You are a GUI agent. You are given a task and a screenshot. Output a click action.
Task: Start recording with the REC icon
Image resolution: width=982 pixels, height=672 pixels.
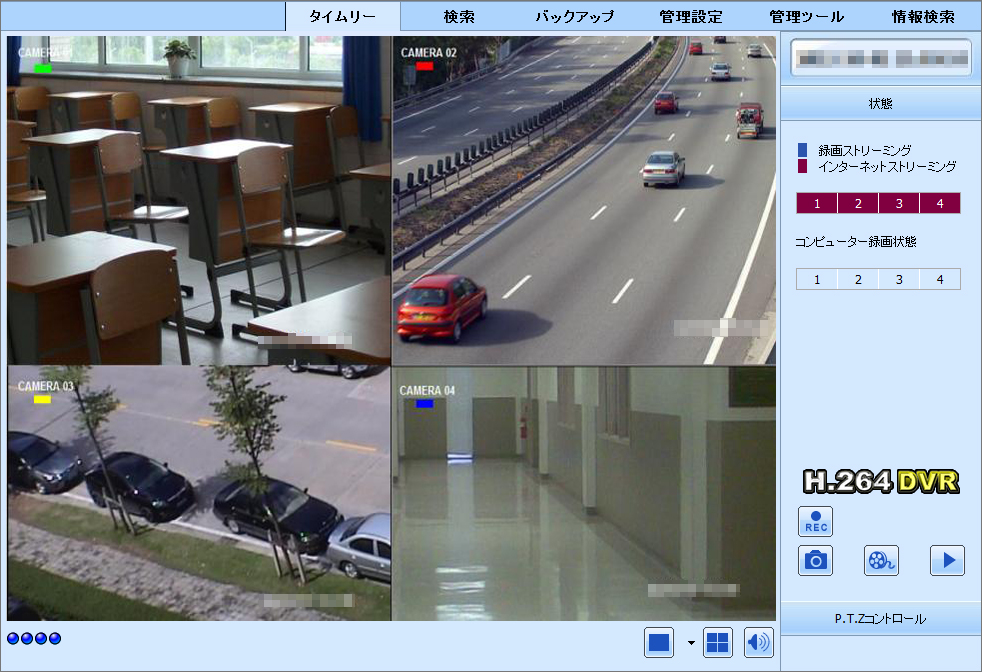[814, 521]
